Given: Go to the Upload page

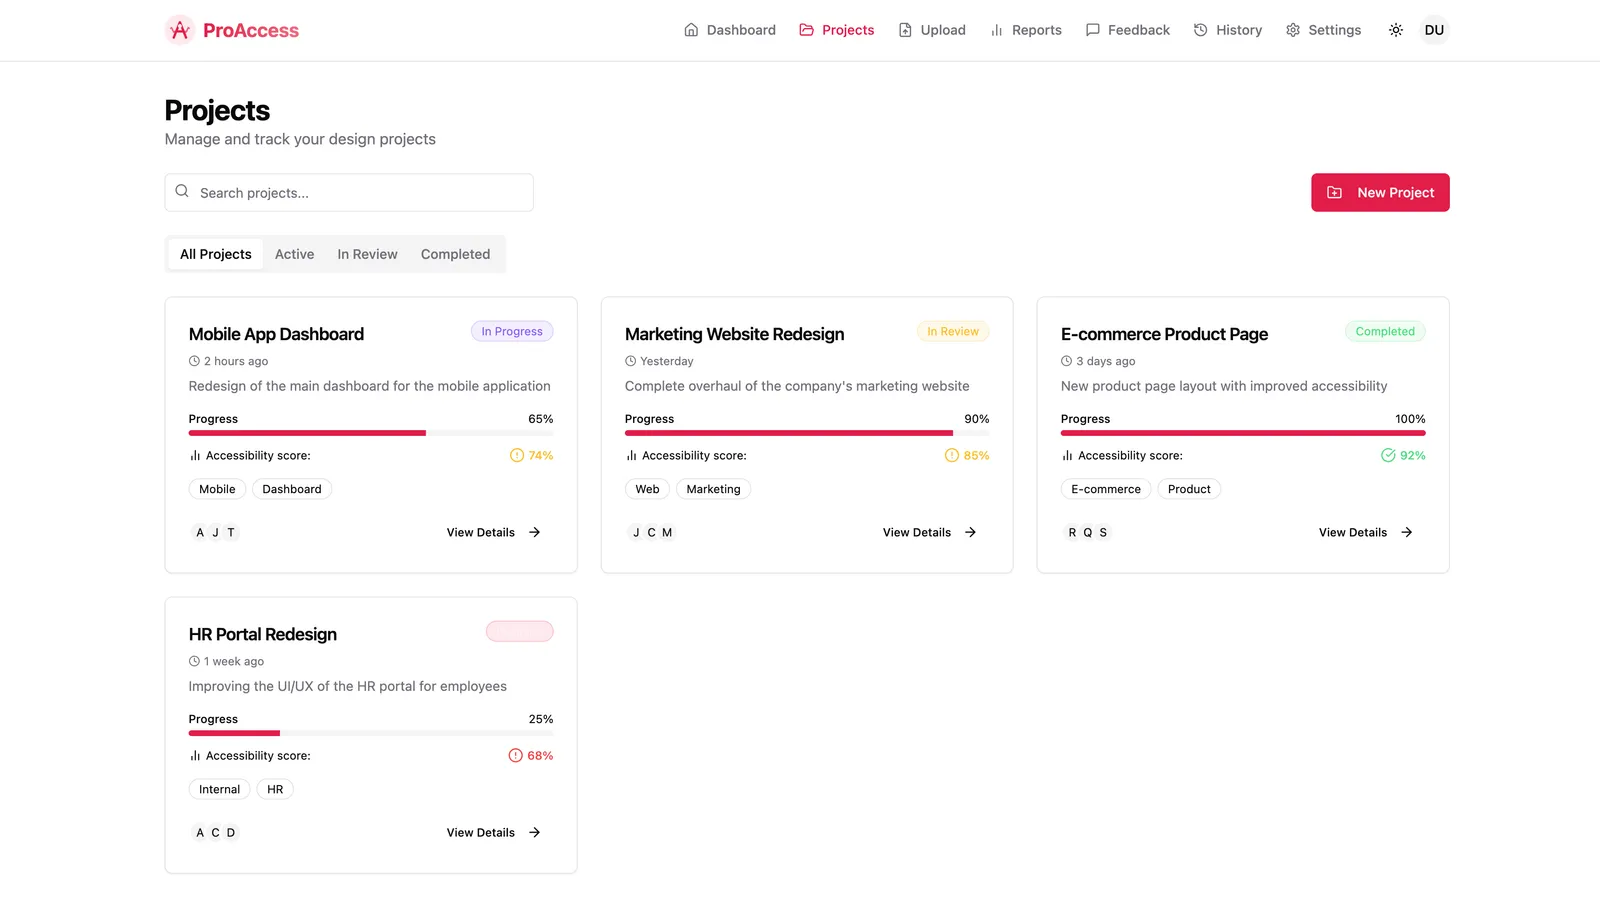Looking at the screenshot, I should point(932,30).
